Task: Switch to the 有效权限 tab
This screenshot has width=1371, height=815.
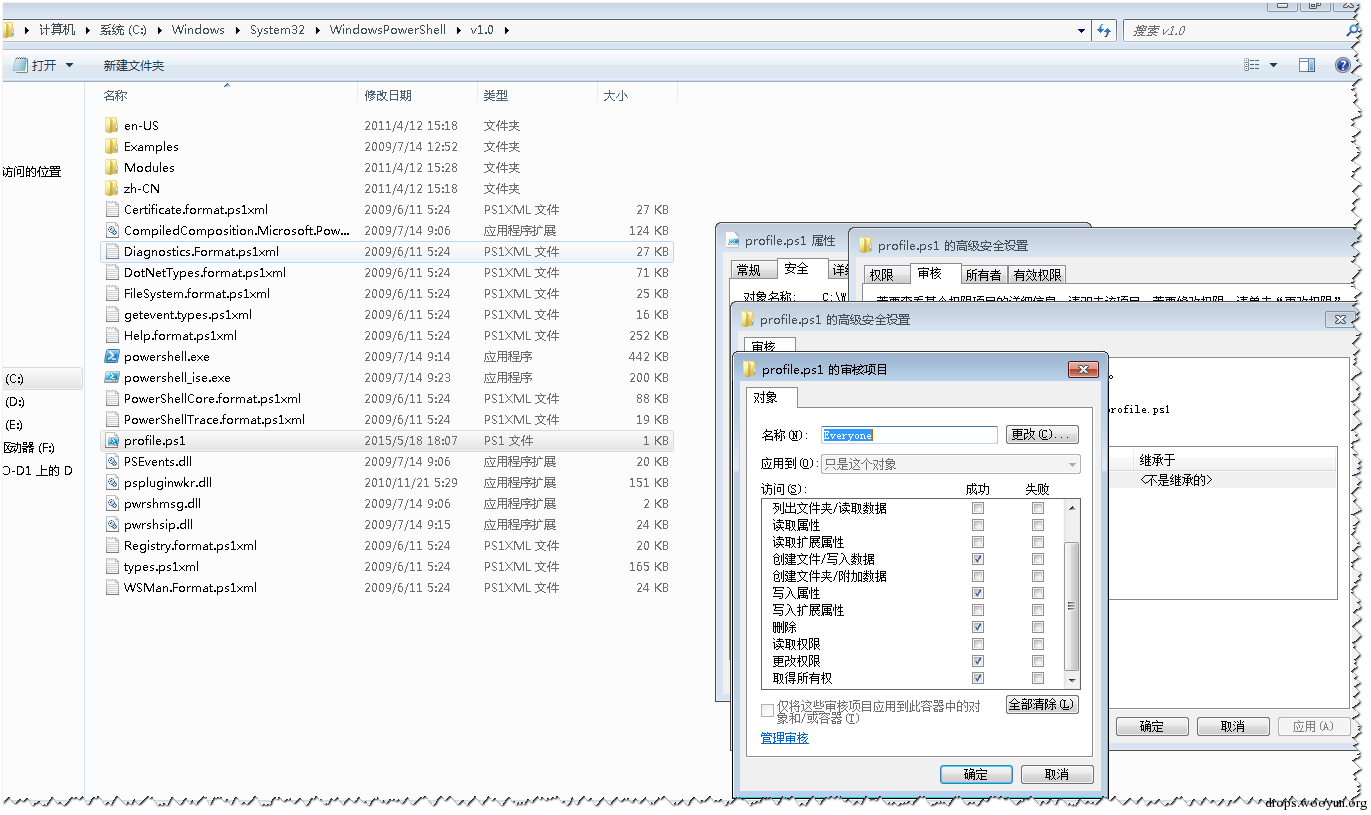Action: [1037, 274]
